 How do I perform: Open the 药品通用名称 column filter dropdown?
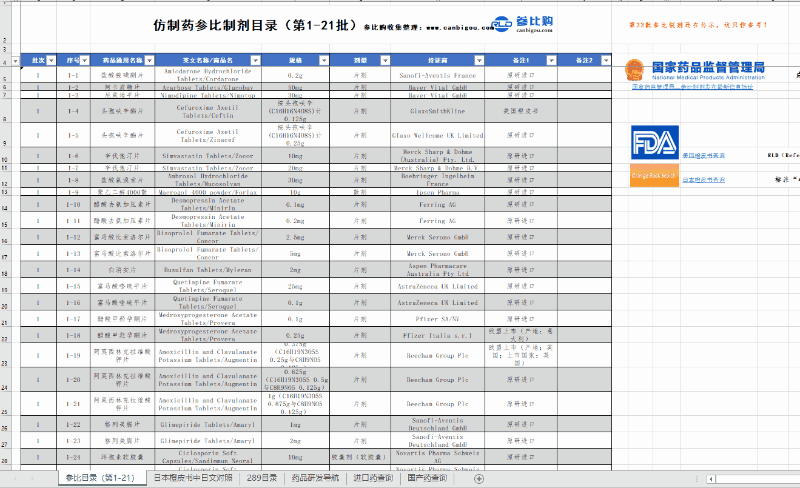149,60
